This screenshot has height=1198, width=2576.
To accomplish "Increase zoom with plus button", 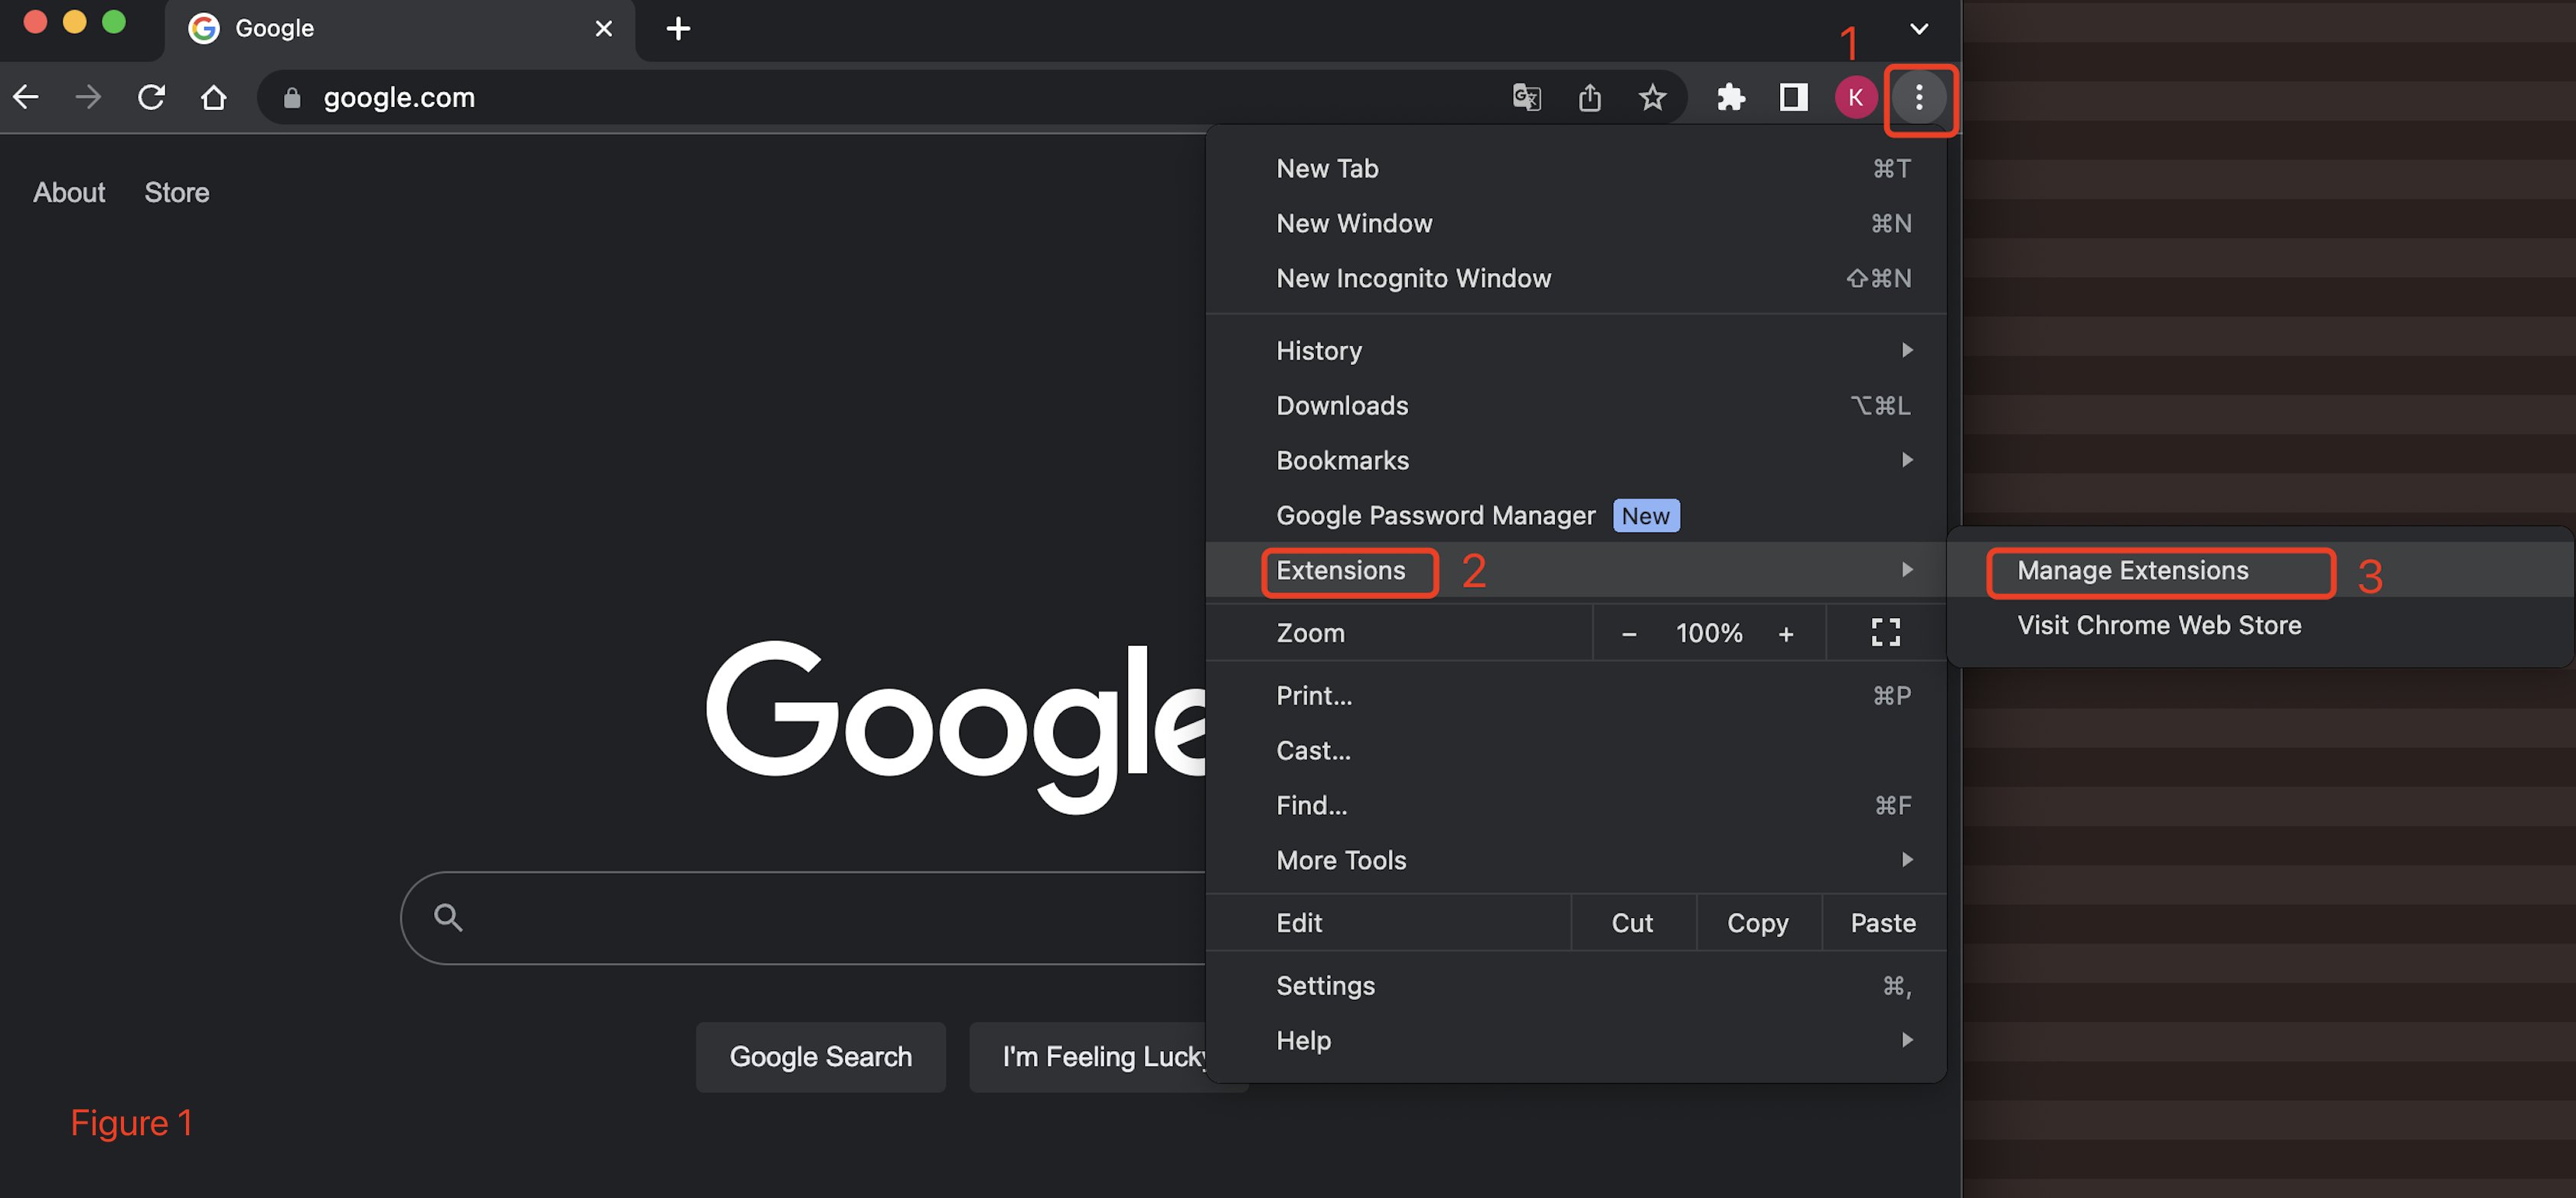I will (x=1785, y=633).
